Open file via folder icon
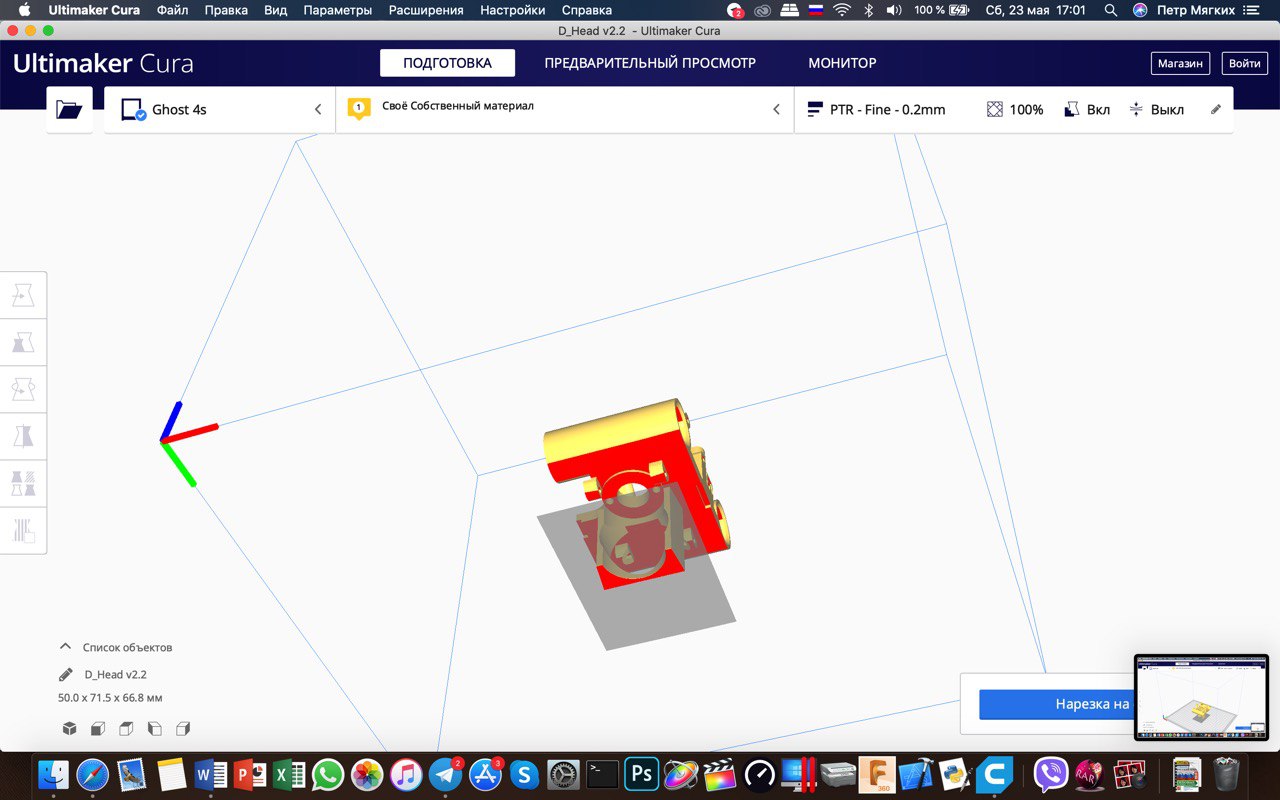 69,110
